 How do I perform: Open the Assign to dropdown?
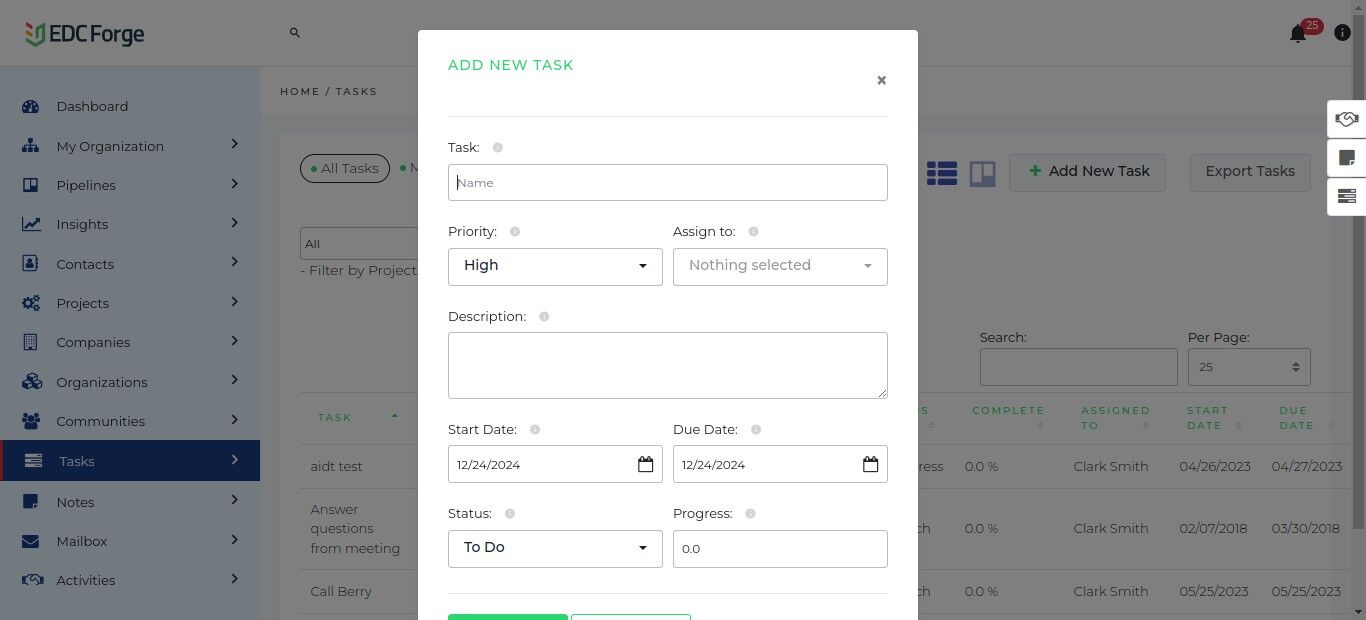(780, 266)
